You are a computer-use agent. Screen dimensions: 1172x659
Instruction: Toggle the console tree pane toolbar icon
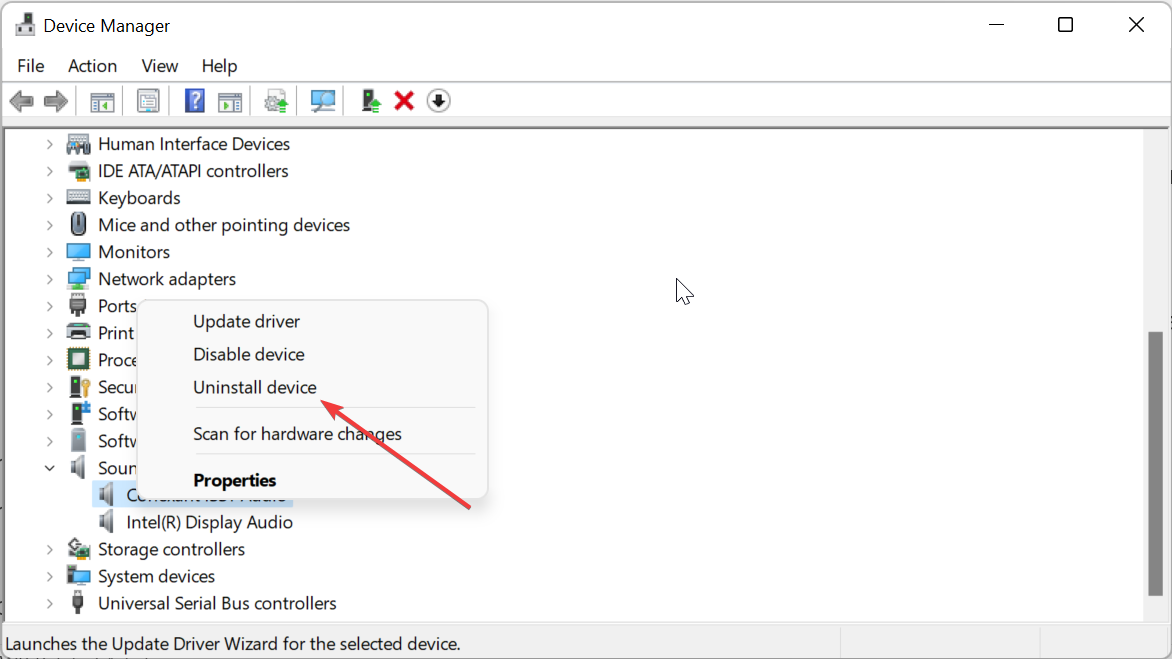(102, 101)
